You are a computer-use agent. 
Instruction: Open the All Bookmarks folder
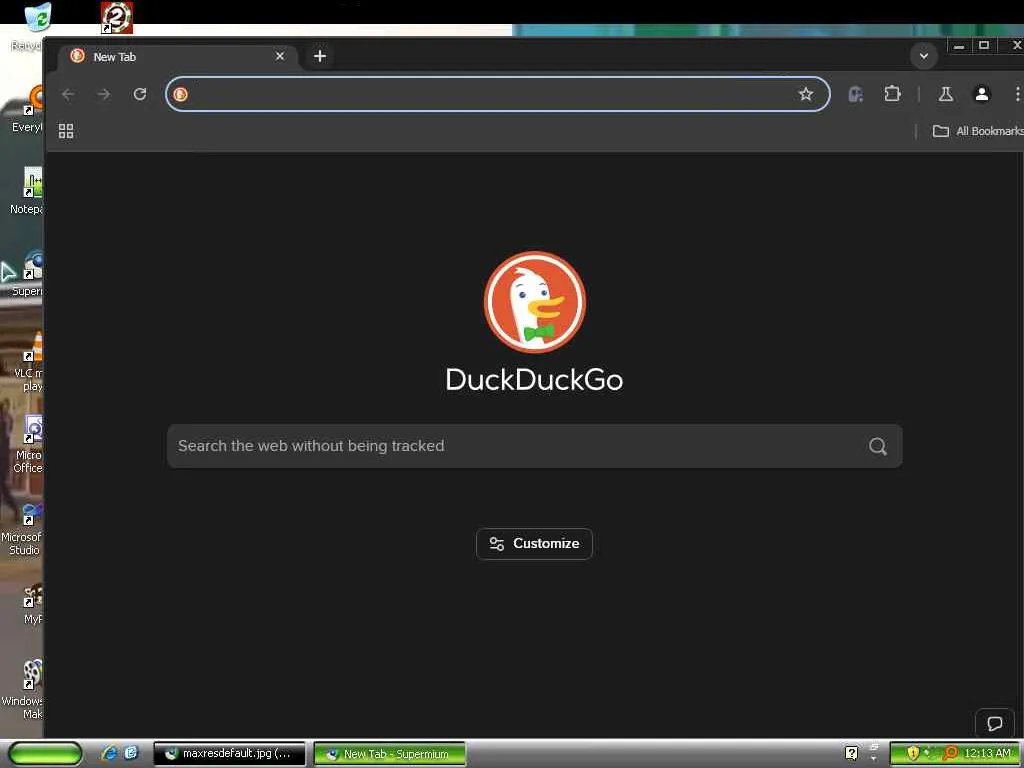tap(978, 131)
